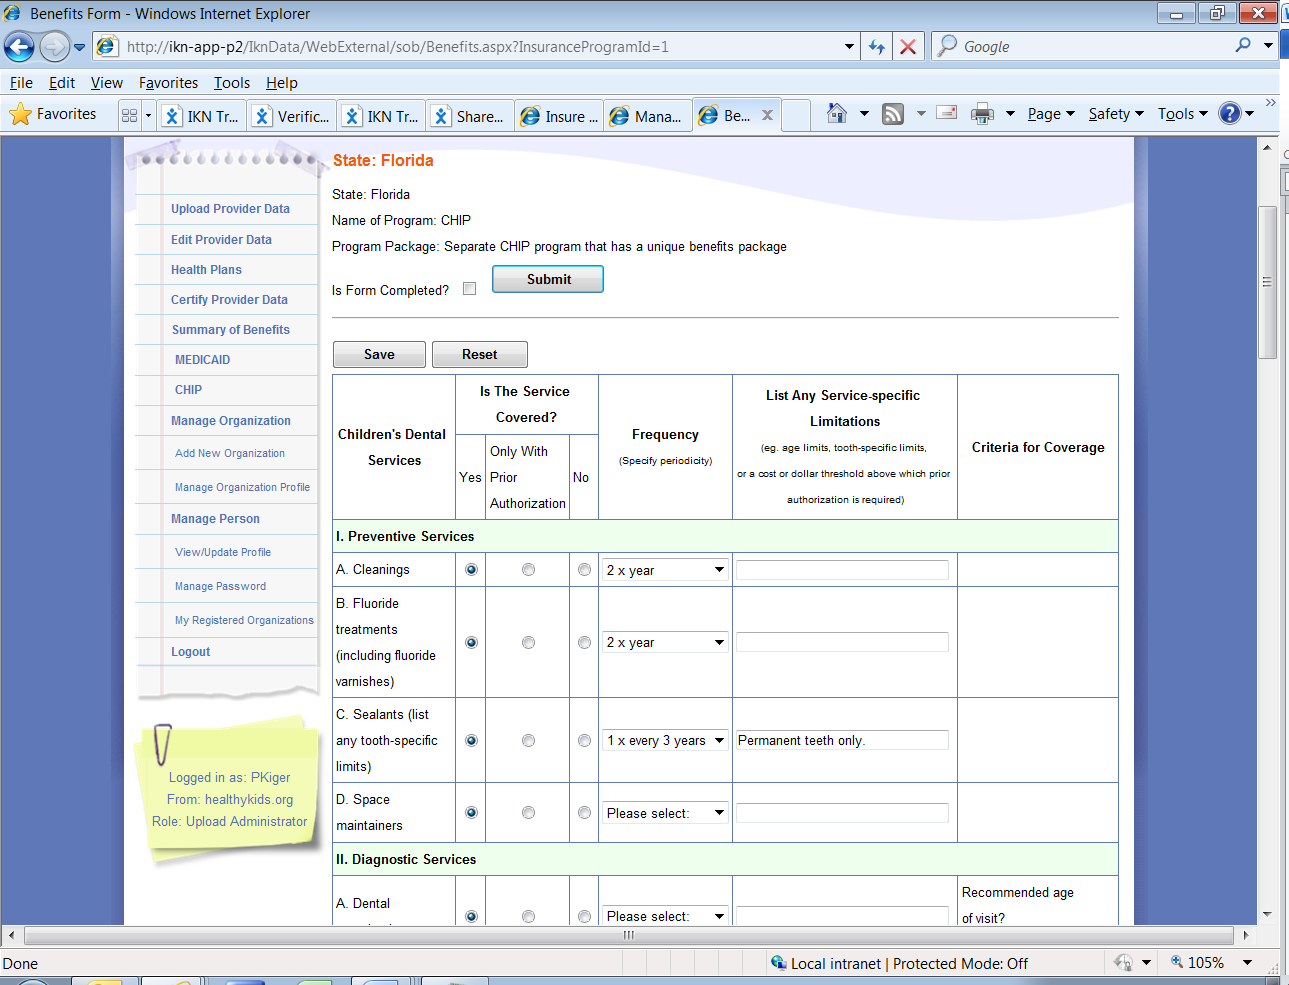Select No radio button for Cleanings
Screen dimensions: 1289x985
click(584, 570)
